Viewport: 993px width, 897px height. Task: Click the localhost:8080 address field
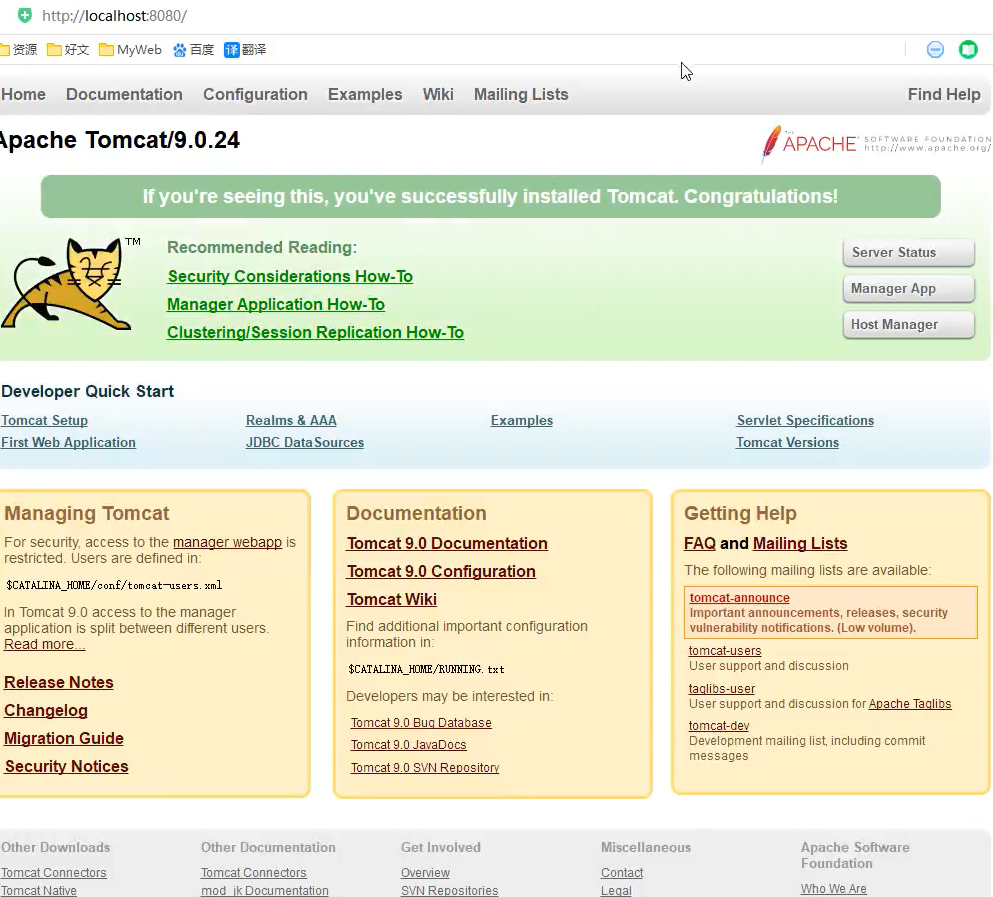coord(115,16)
